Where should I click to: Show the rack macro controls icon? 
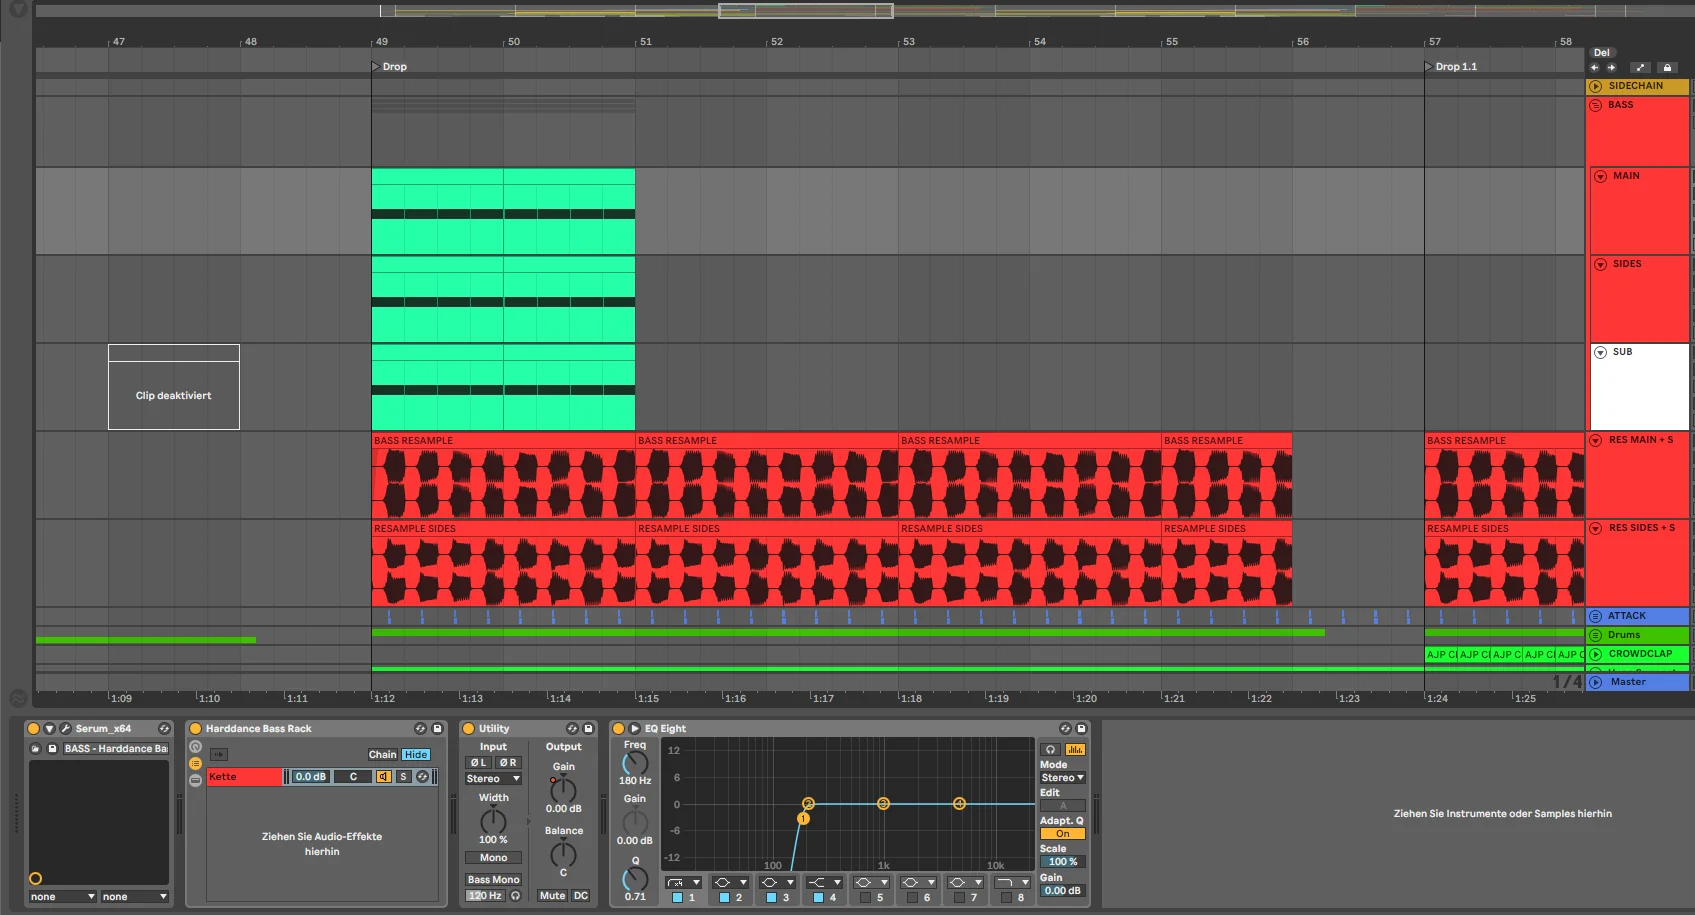coord(195,747)
